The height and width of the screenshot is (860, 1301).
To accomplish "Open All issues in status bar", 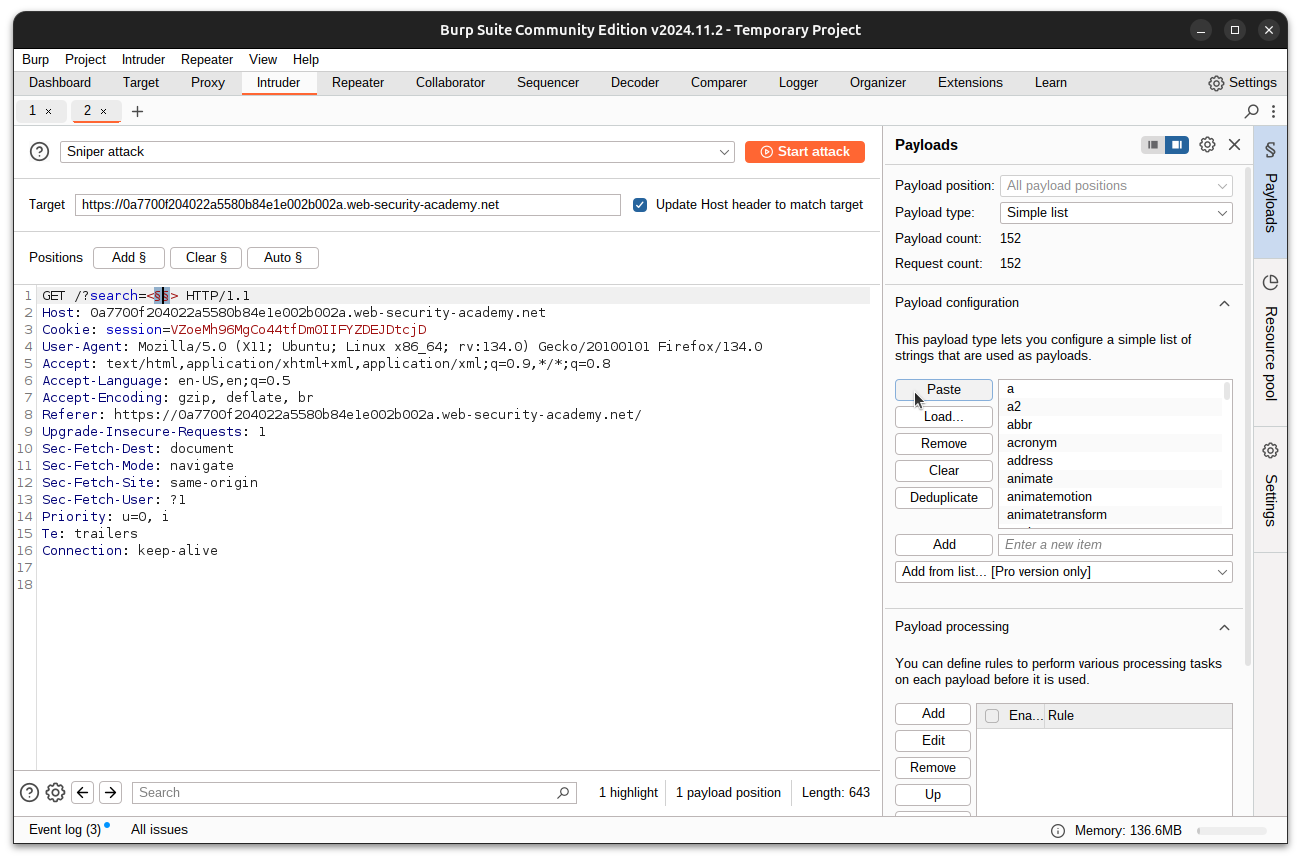I will tap(159, 830).
